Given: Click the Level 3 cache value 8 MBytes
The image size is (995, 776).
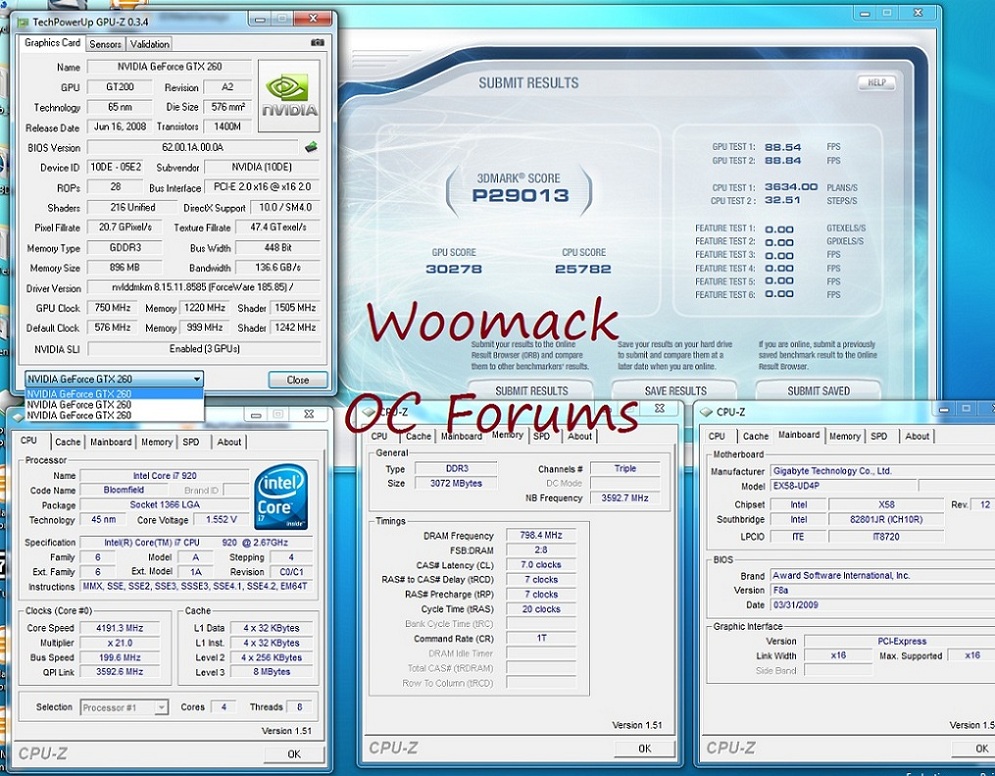Looking at the screenshot, I should coord(272,672).
